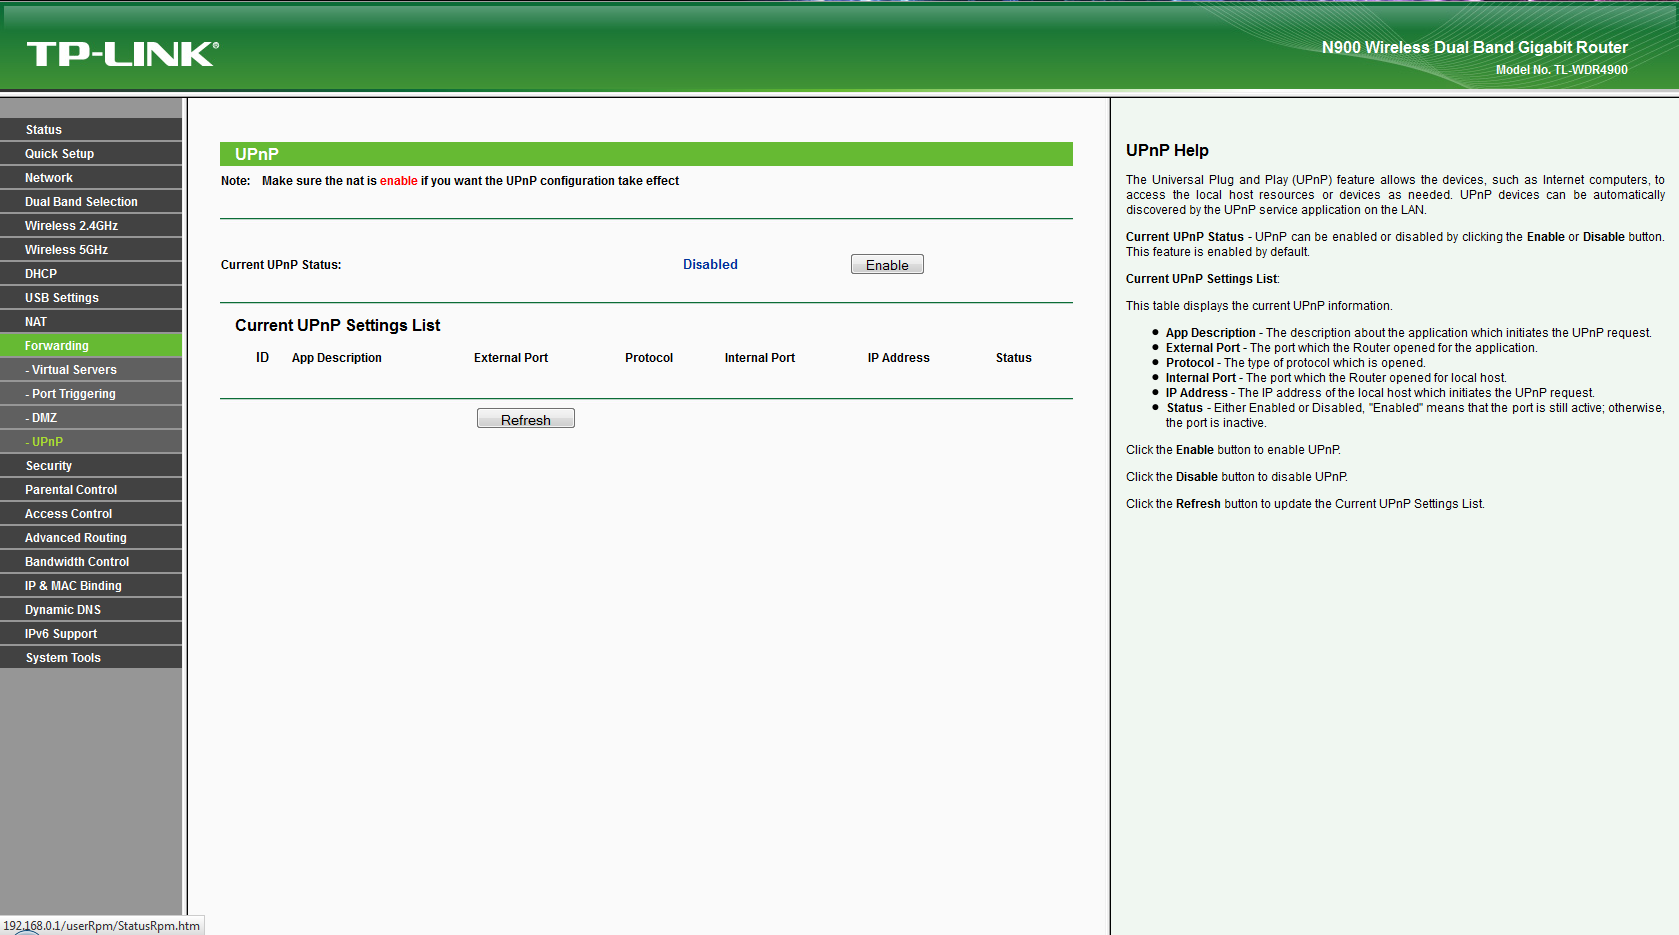This screenshot has width=1679, height=935.
Task: Open the DMZ submenu
Action: pyautogui.click(x=91, y=418)
